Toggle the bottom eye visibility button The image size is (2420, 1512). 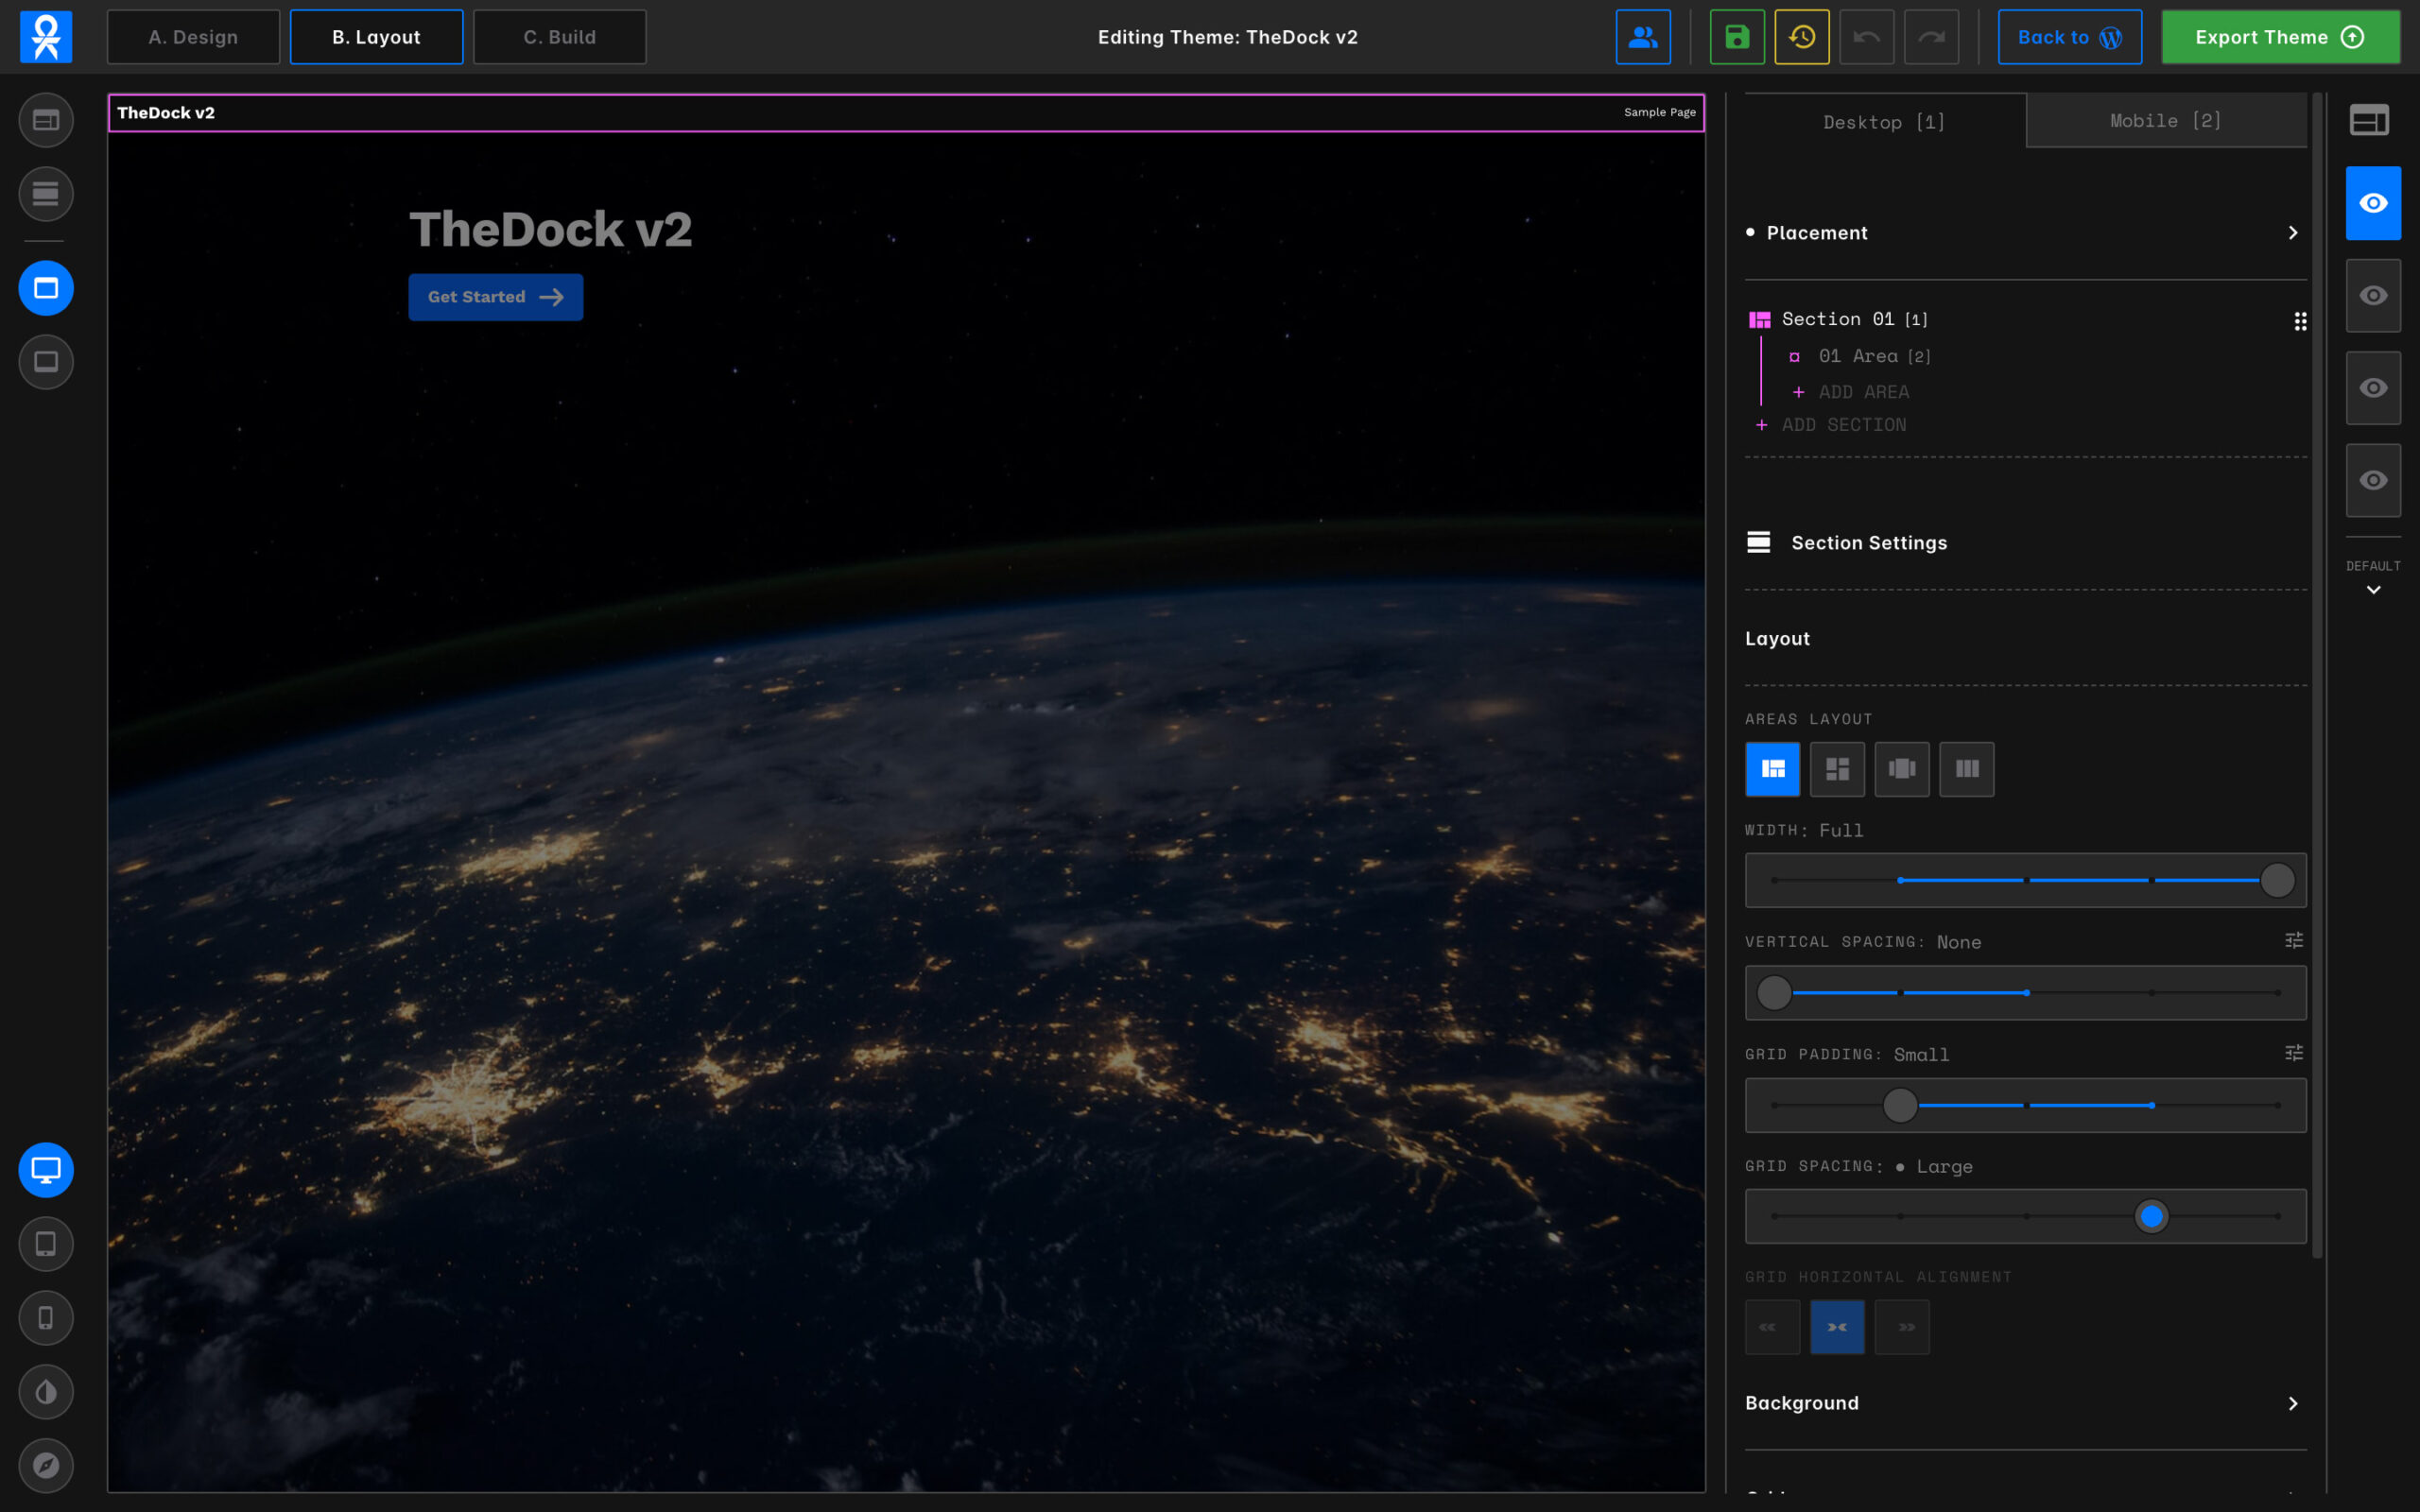pyautogui.click(x=2372, y=481)
